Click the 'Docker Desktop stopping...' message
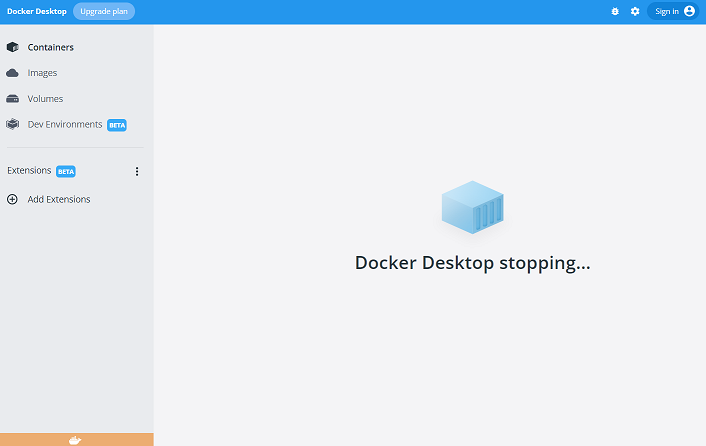 point(472,263)
